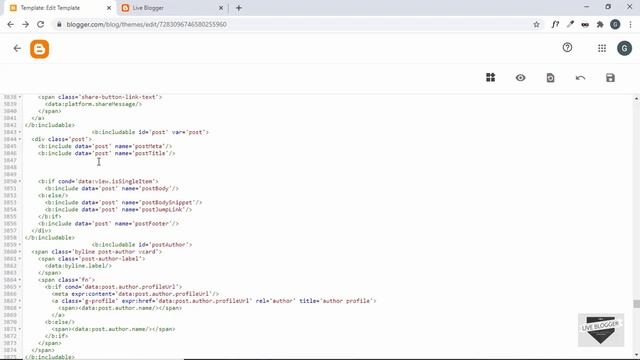Open a new browser tab
The height and width of the screenshot is (360, 640).
pos(239,8)
